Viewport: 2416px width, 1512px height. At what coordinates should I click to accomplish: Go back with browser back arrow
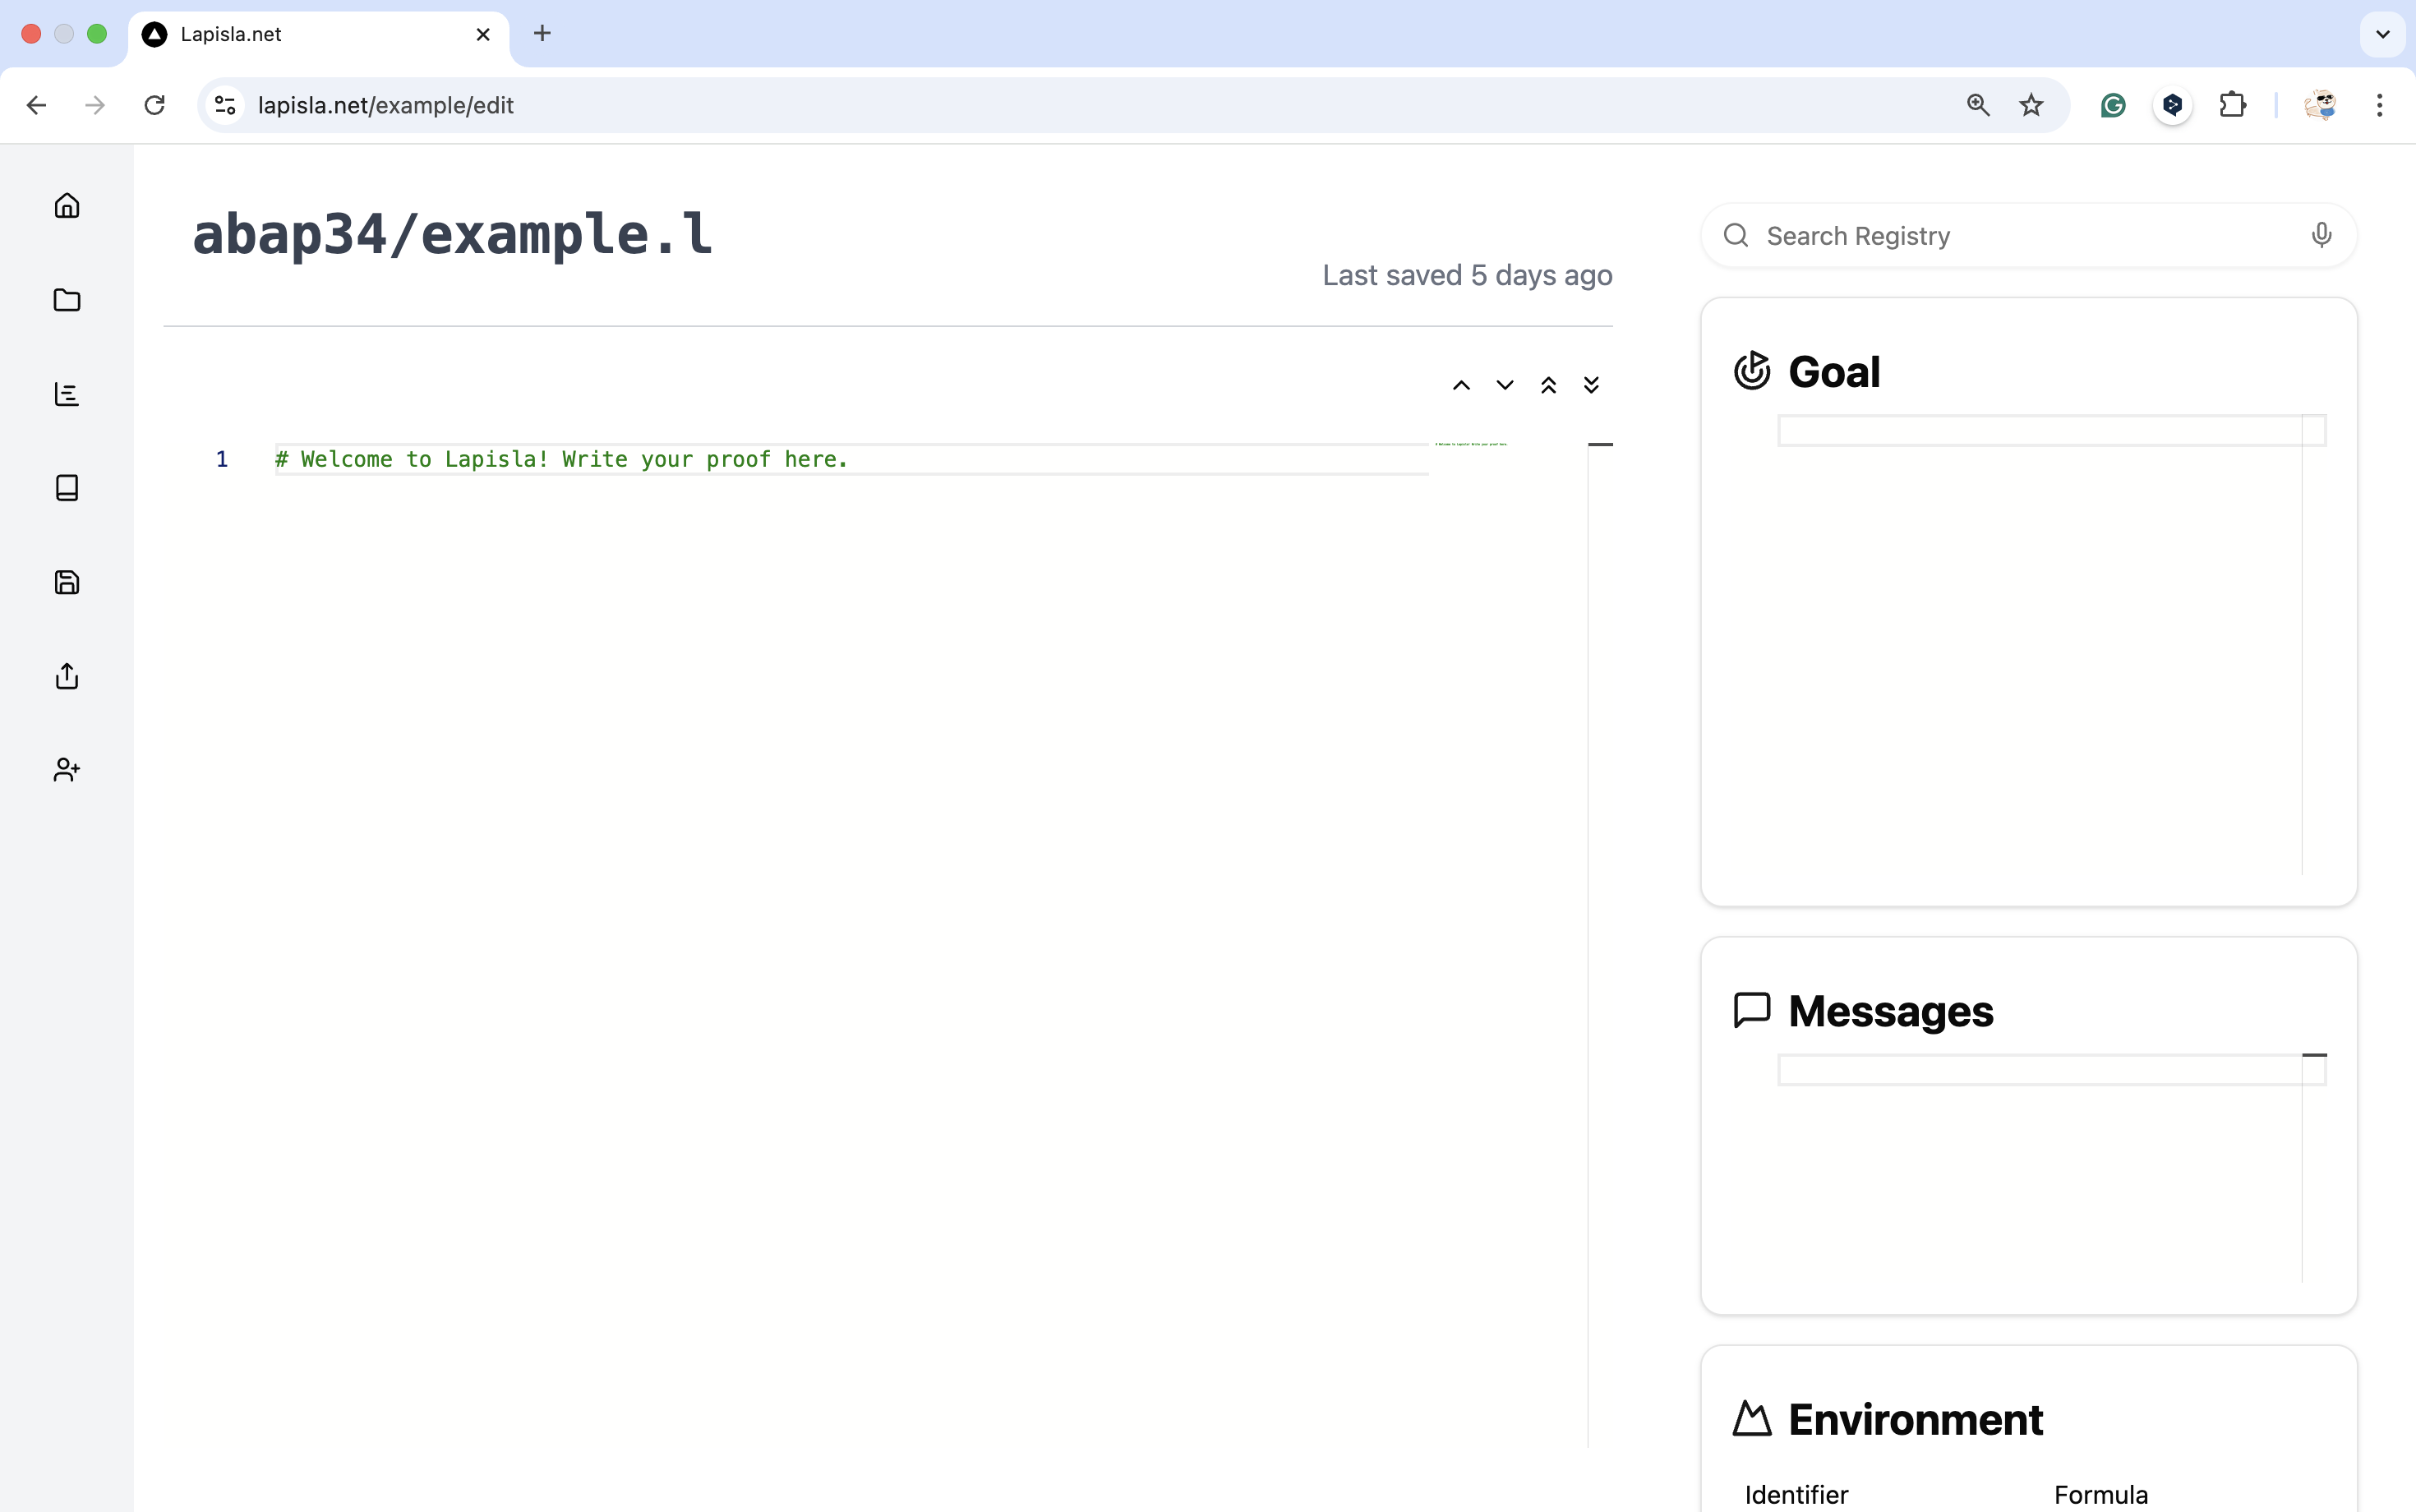[37, 105]
